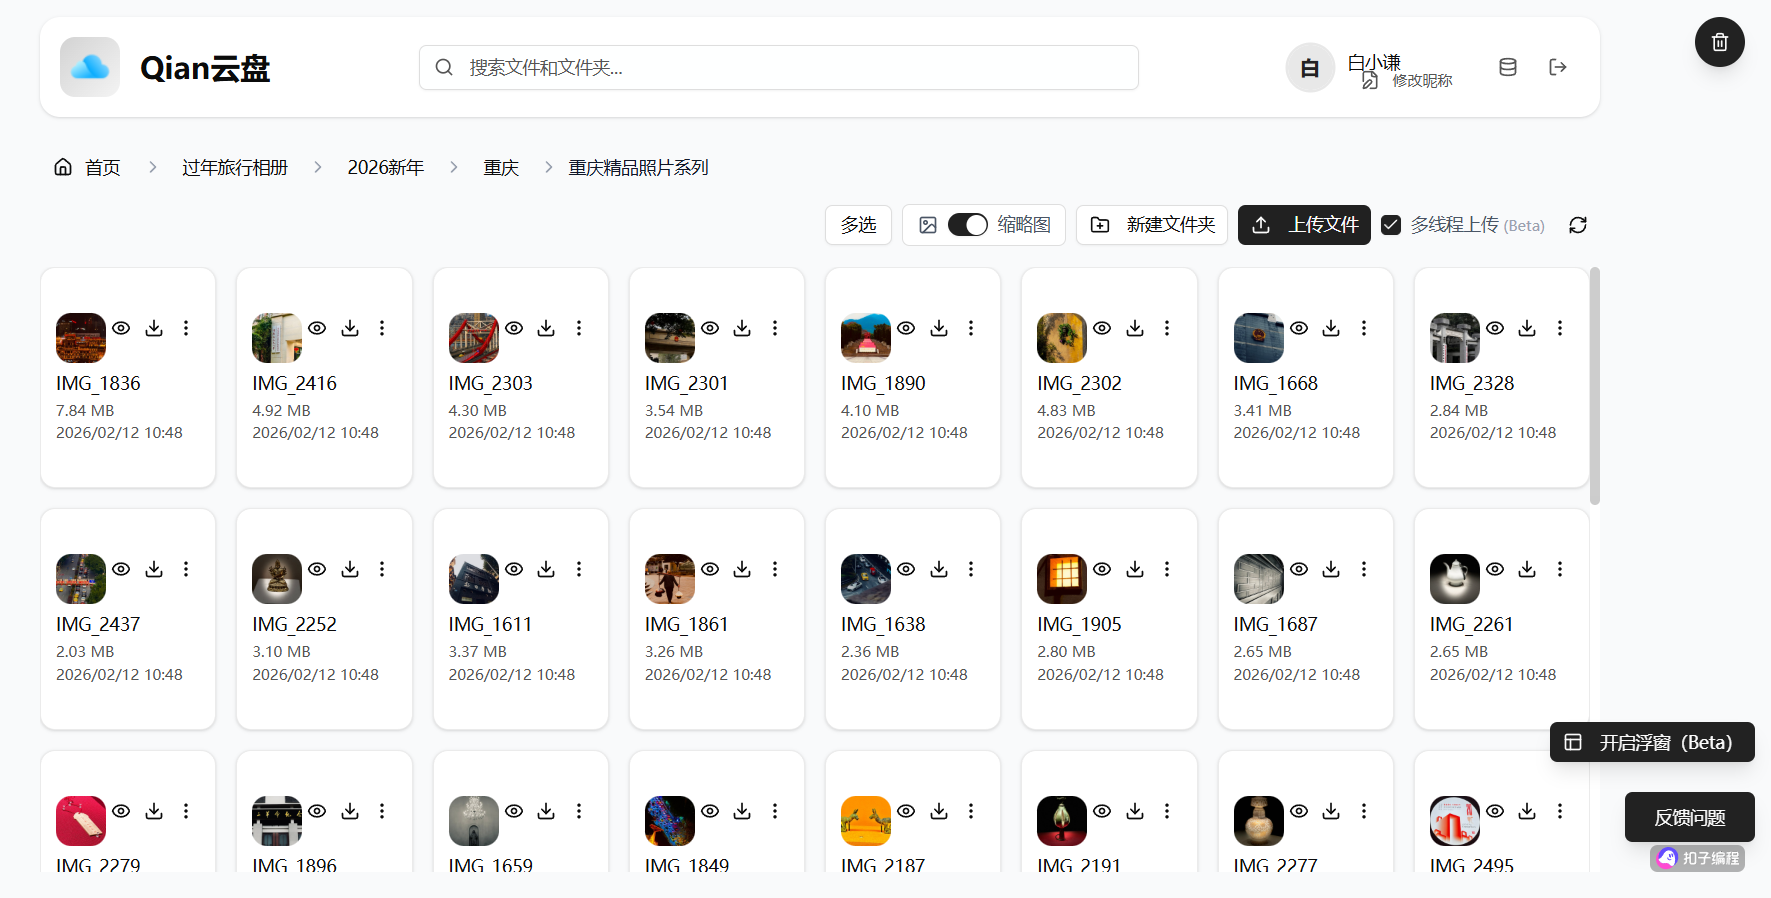Download IMG_1905 file

click(1135, 569)
